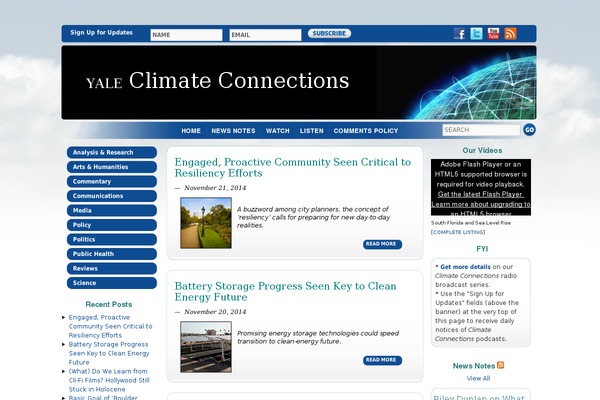Click the Get more details link
Image resolution: width=600 pixels, height=400 pixels.
click(465, 267)
